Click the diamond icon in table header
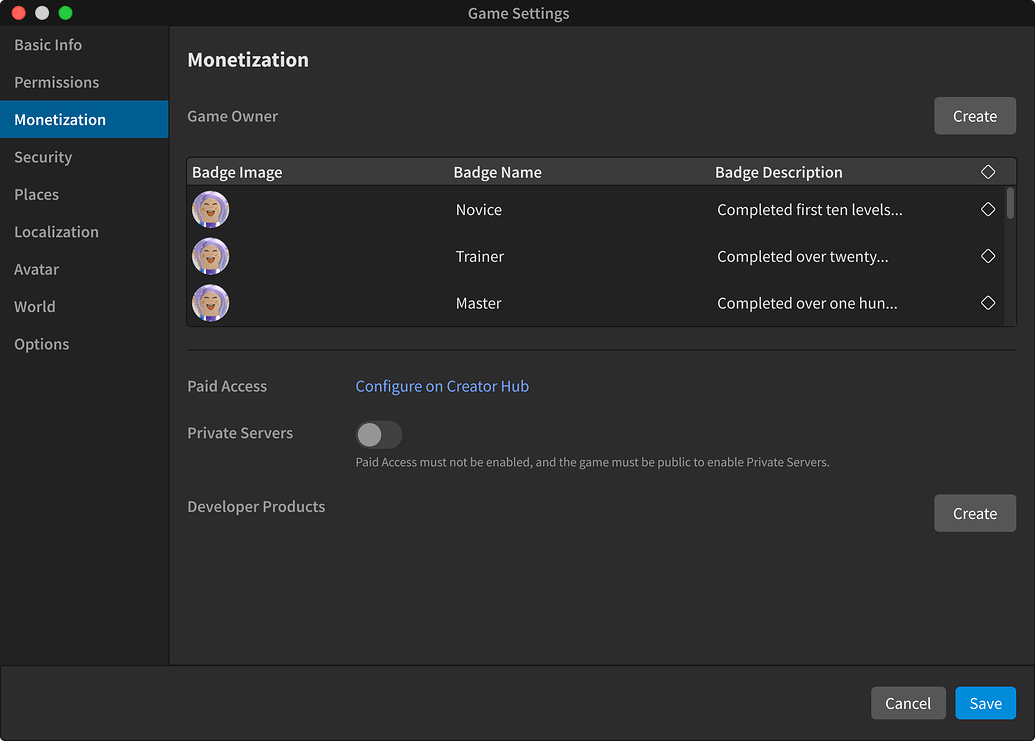The height and width of the screenshot is (741, 1035). coord(988,172)
